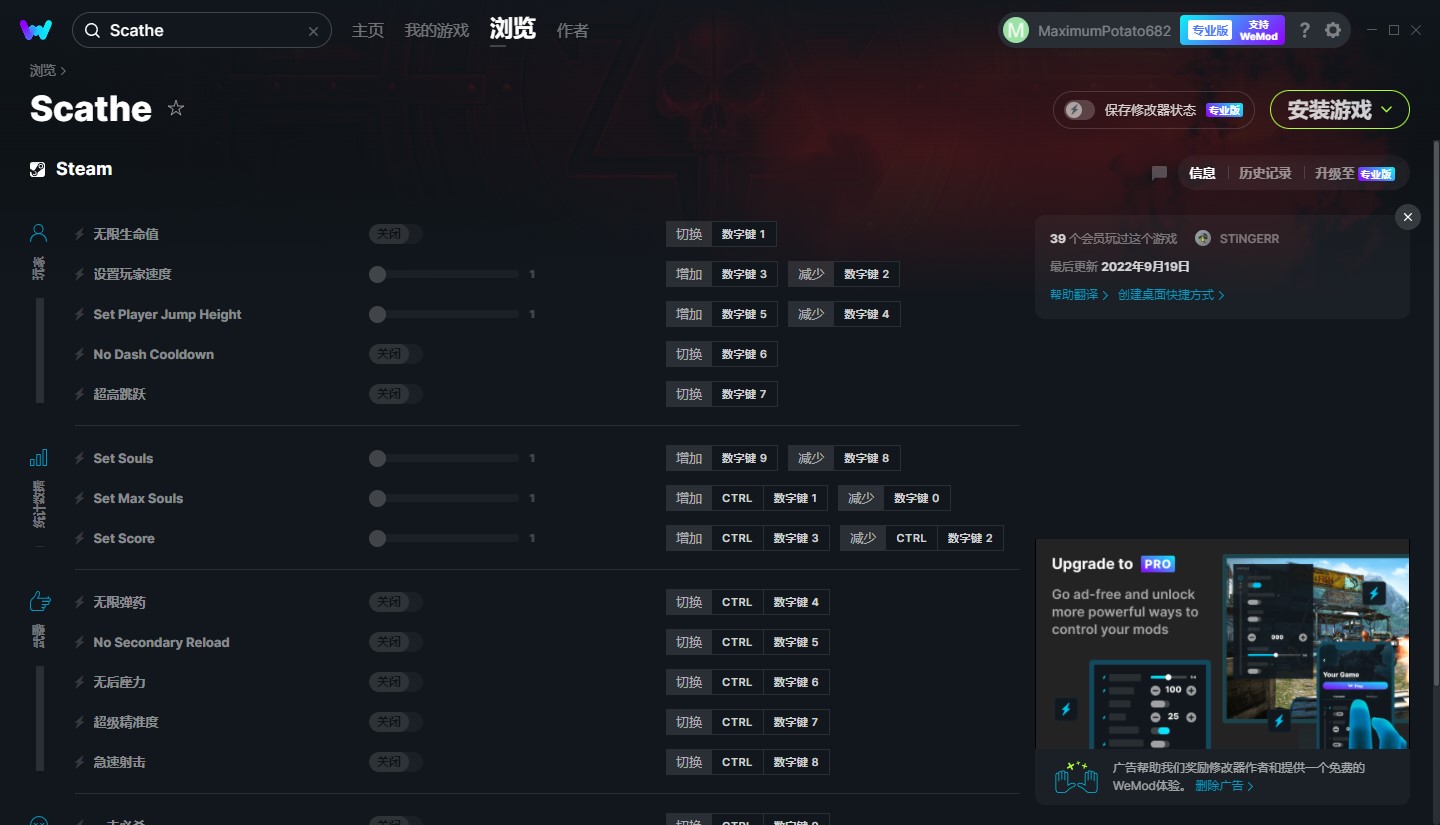The width and height of the screenshot is (1440, 825).
Task: Open the 主页 tab
Action: (x=368, y=31)
